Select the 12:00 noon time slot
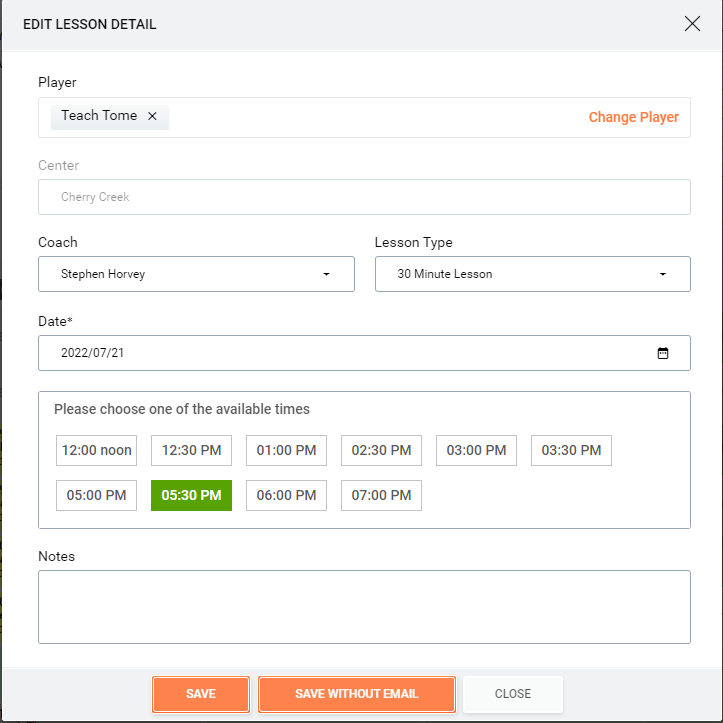The image size is (723, 723). click(96, 450)
